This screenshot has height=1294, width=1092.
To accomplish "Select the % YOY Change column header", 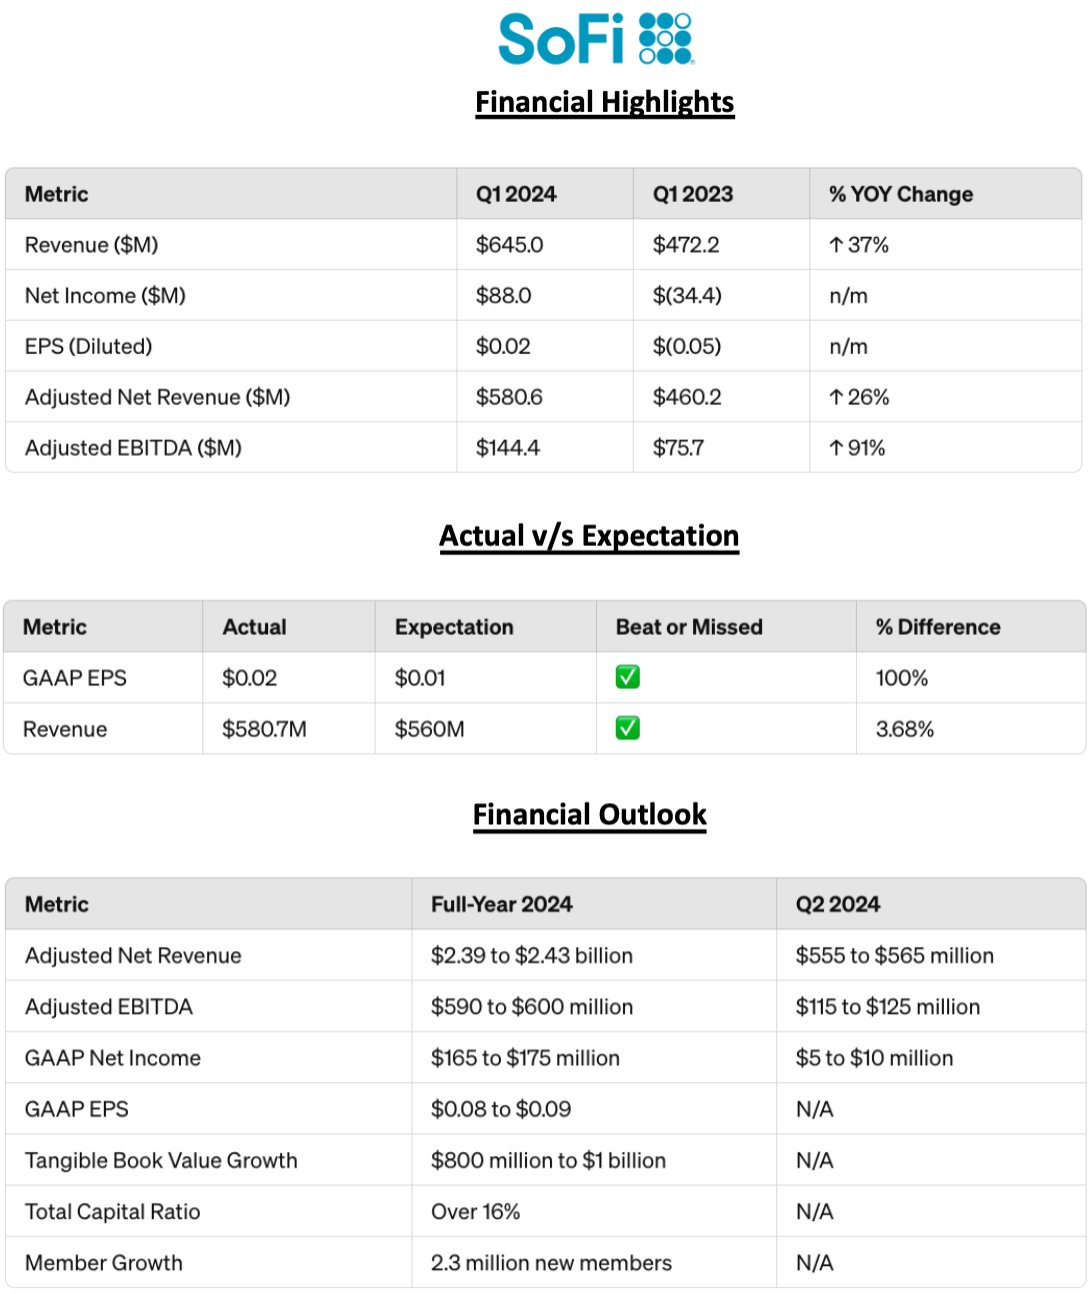I will [901, 194].
